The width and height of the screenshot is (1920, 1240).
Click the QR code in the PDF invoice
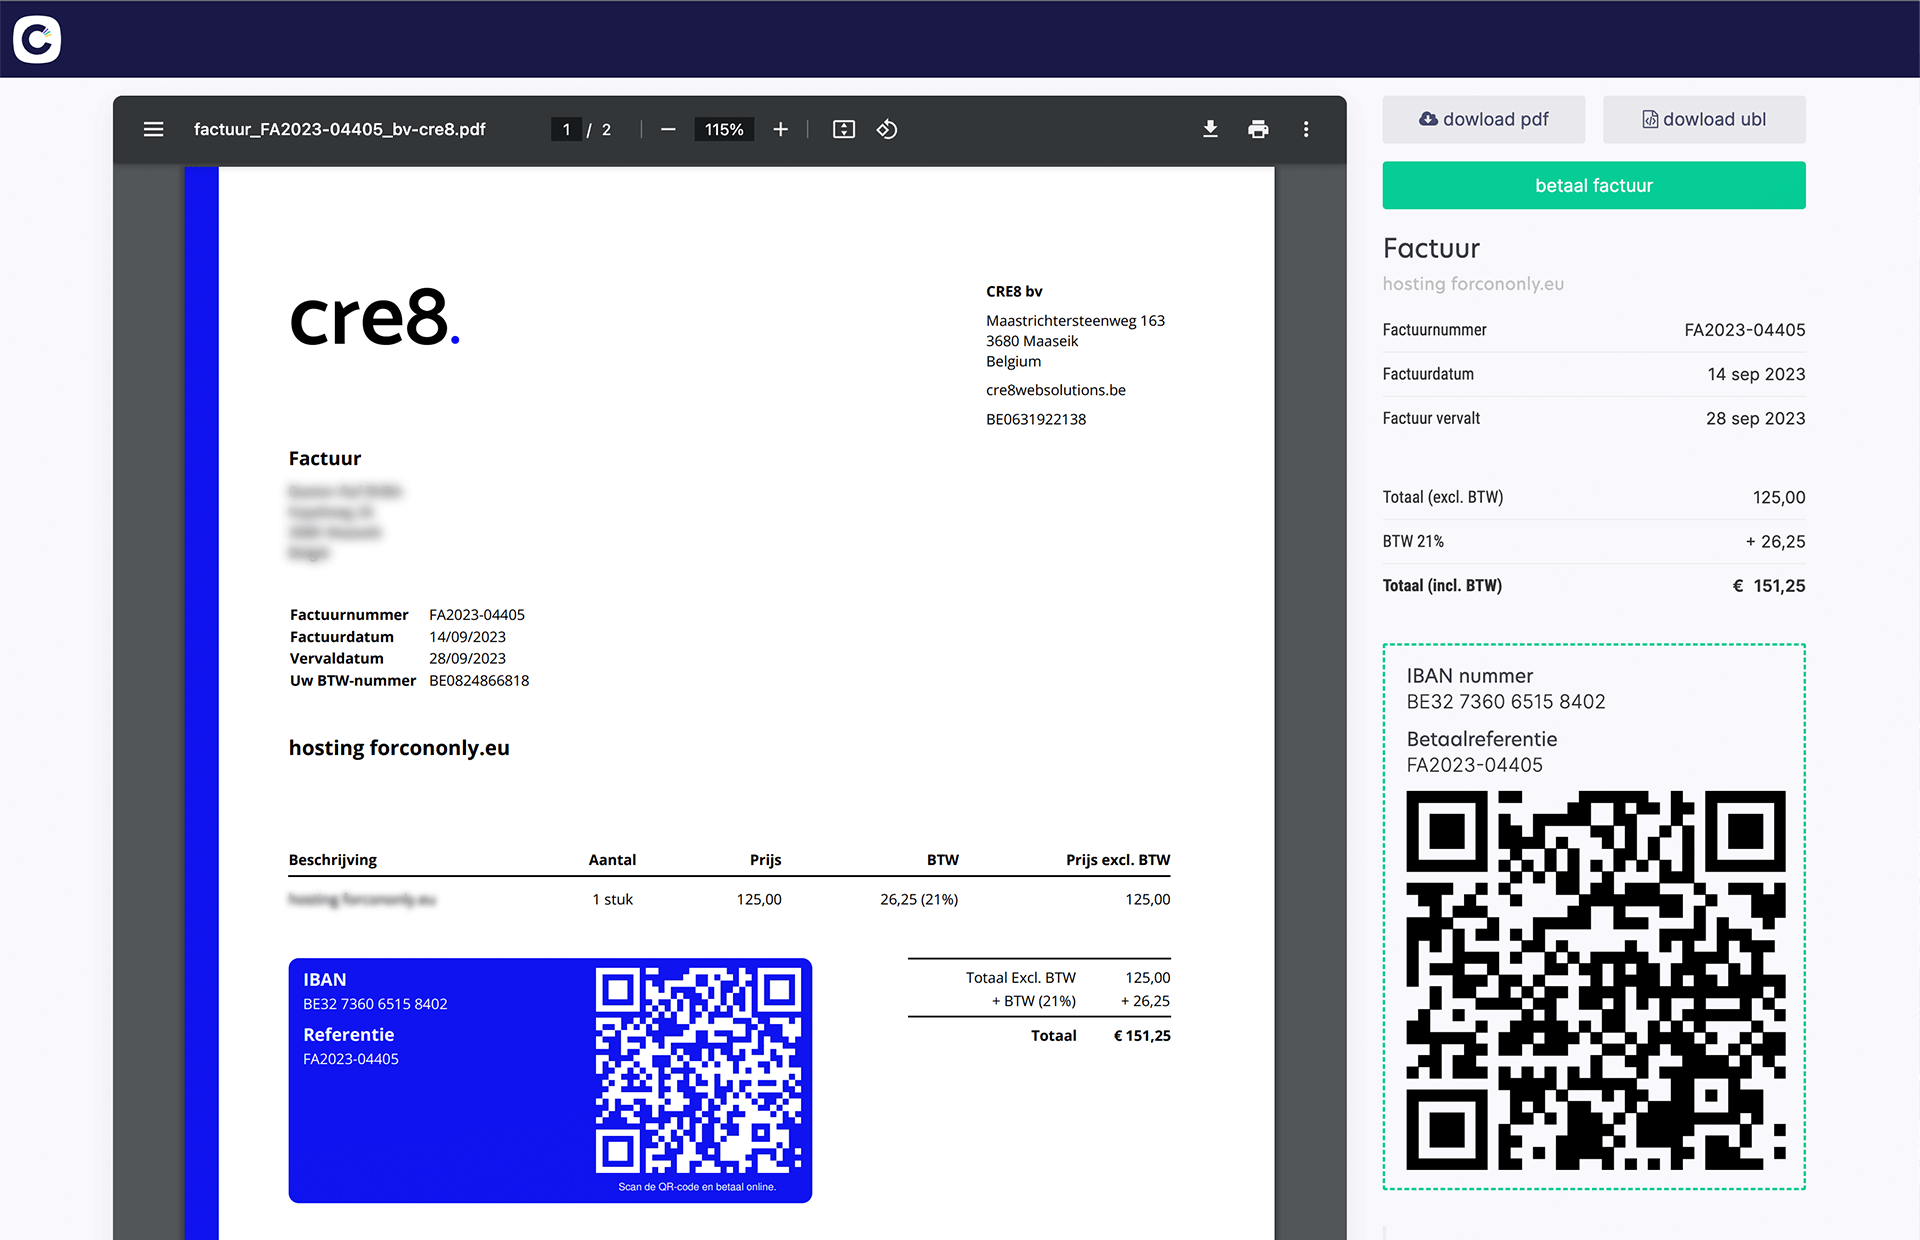(698, 1070)
